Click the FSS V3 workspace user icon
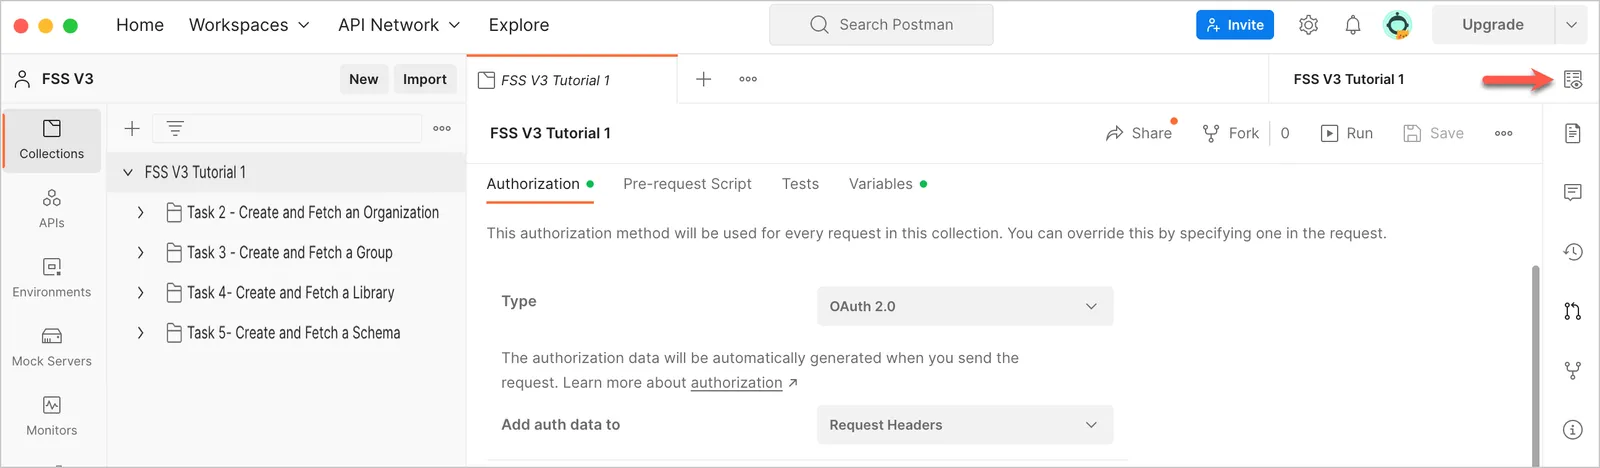The image size is (1600, 468). pos(23,79)
